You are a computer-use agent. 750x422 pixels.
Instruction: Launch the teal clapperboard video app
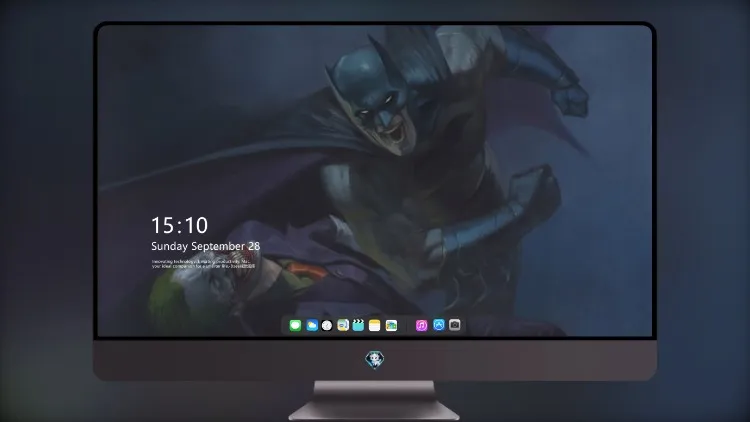click(x=358, y=325)
